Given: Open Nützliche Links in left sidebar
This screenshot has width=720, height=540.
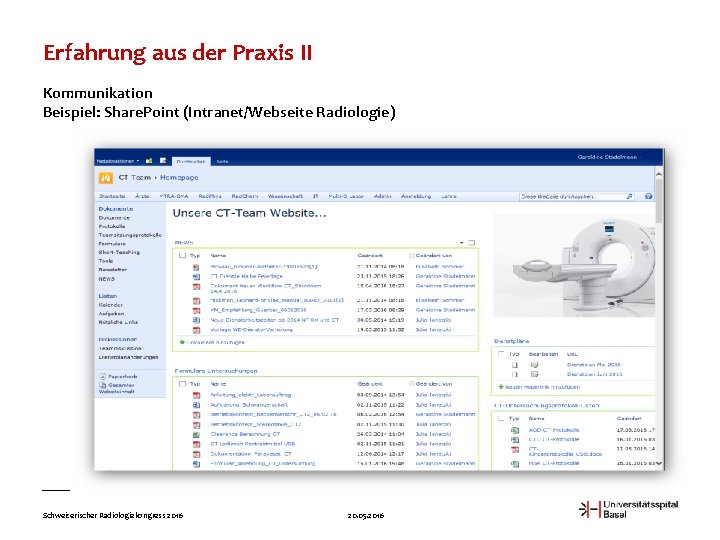Looking at the screenshot, I should pyautogui.click(x=118, y=322).
